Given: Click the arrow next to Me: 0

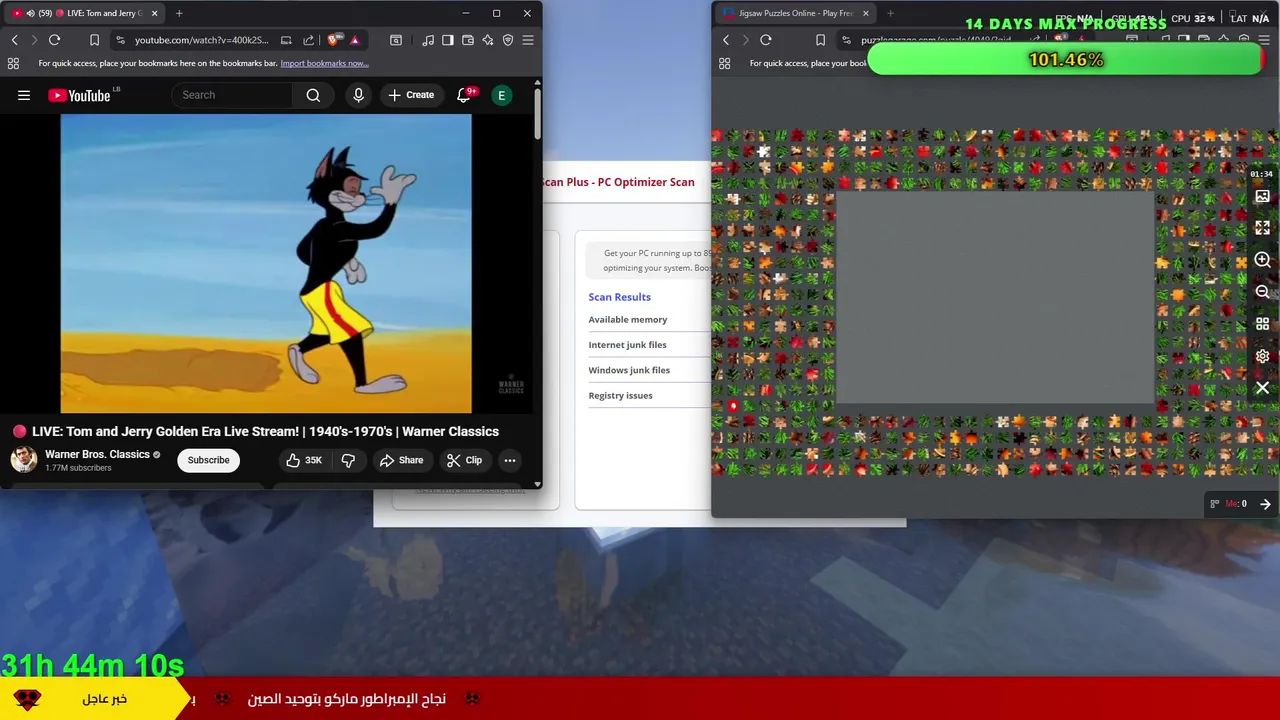Looking at the screenshot, I should pyautogui.click(x=1265, y=504).
